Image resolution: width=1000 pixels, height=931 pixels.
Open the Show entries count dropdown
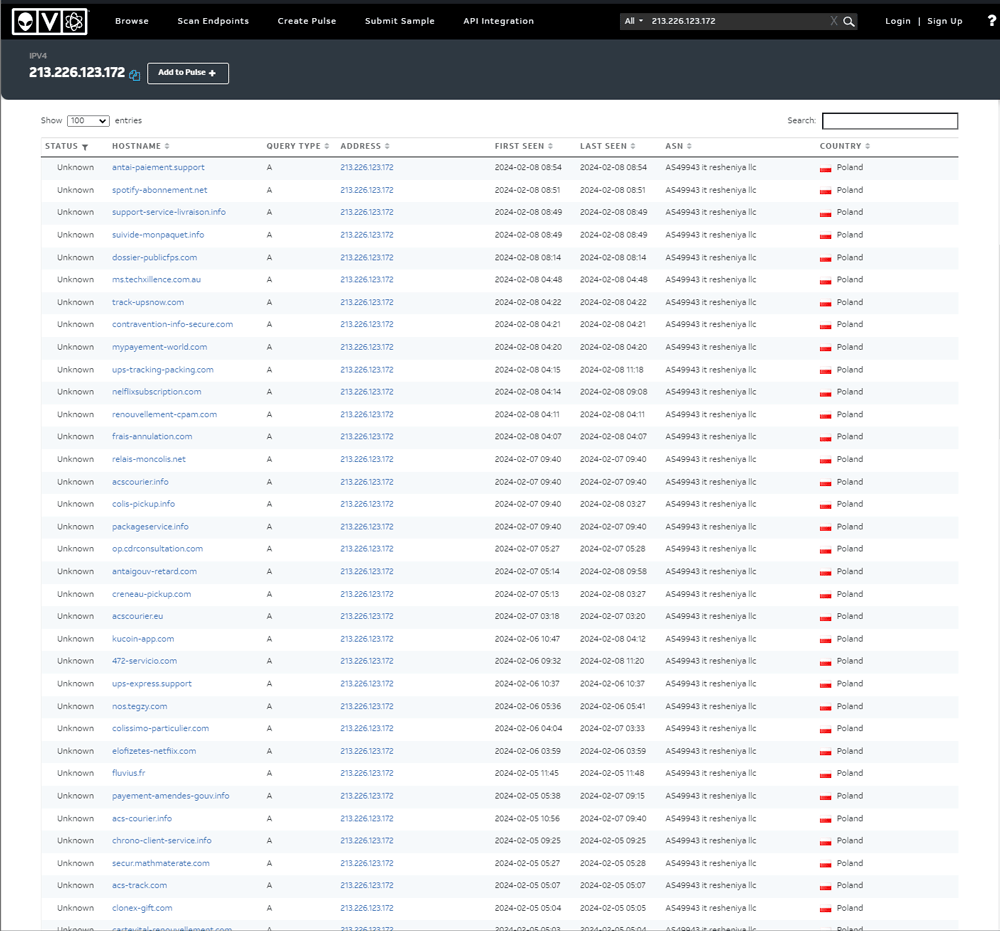point(88,121)
